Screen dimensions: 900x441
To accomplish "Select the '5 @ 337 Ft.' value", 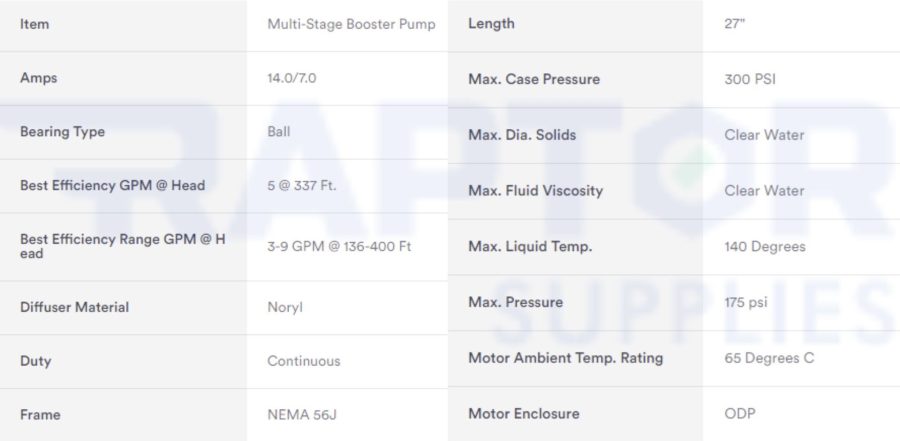I will click(302, 185).
